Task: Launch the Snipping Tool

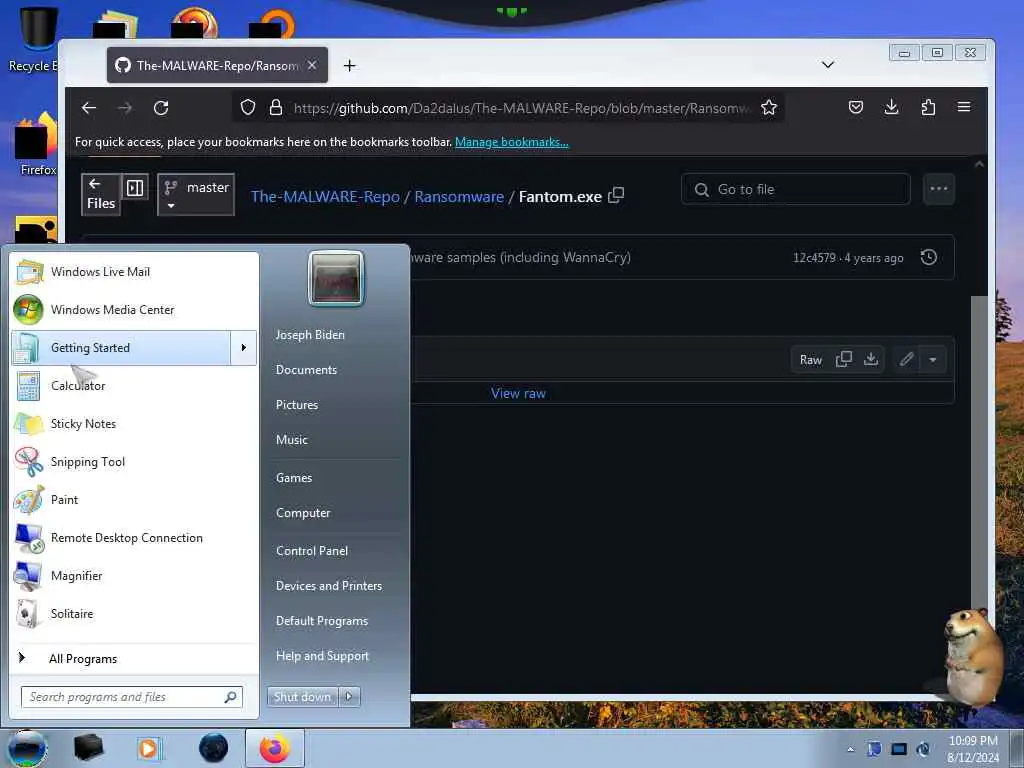Action: pos(134,462)
